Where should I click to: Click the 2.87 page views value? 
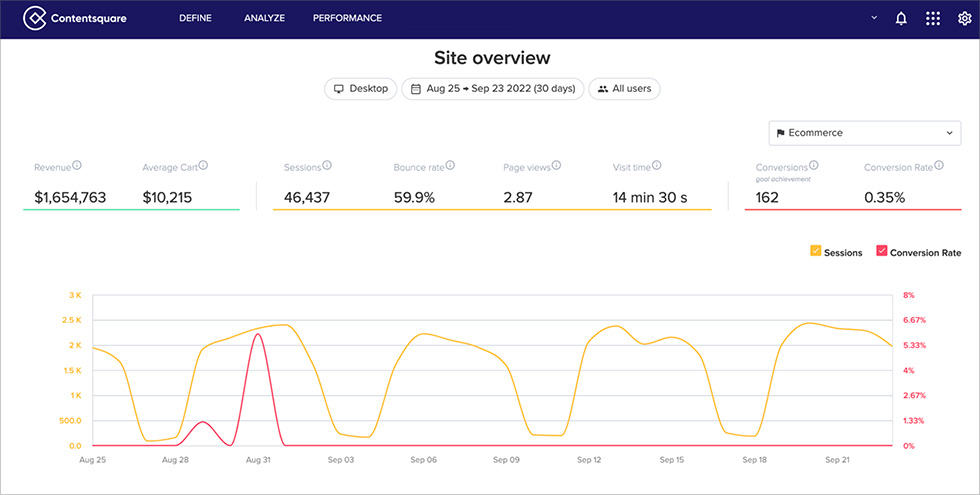coord(518,198)
